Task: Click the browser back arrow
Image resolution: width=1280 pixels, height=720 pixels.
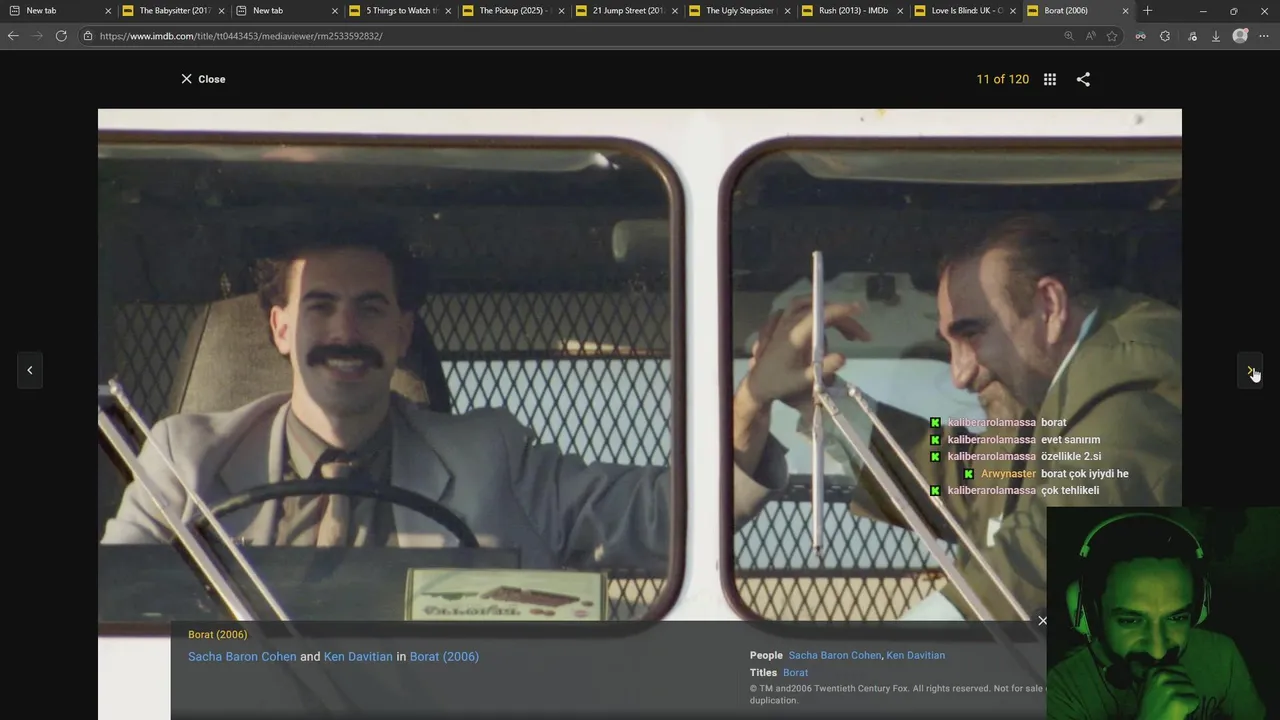Action: pos(13,35)
